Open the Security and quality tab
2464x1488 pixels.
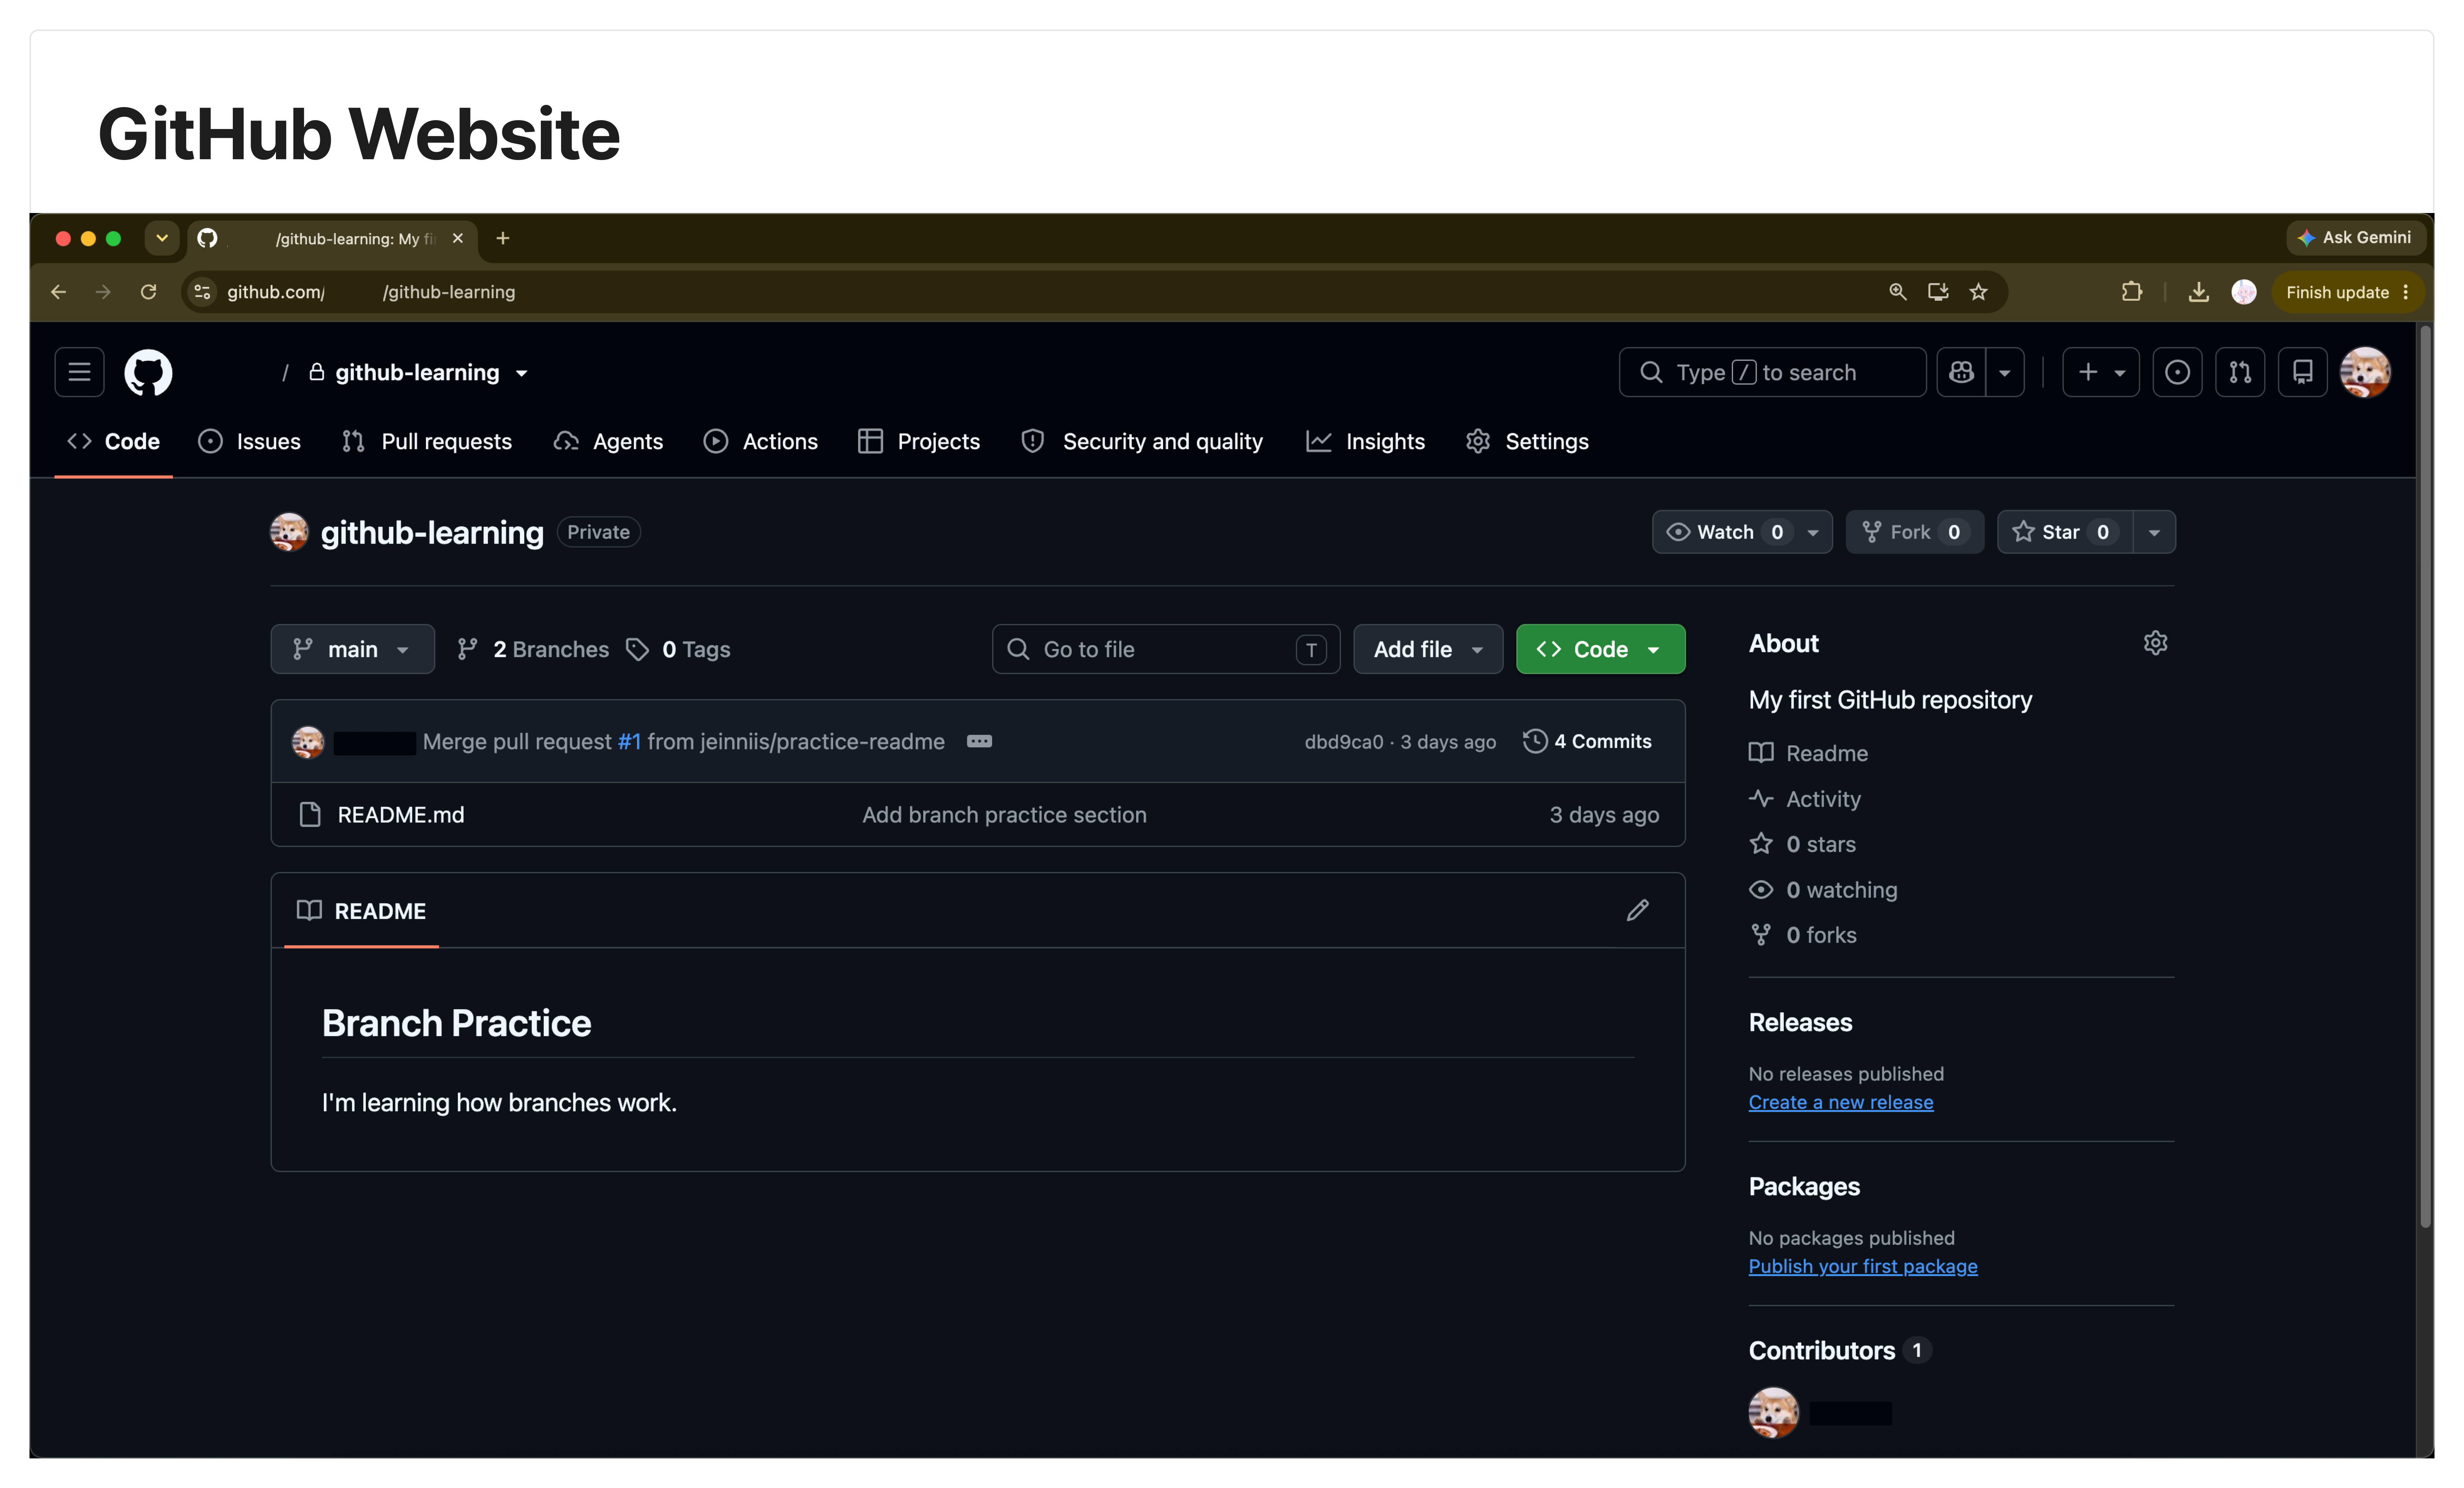[1142, 441]
